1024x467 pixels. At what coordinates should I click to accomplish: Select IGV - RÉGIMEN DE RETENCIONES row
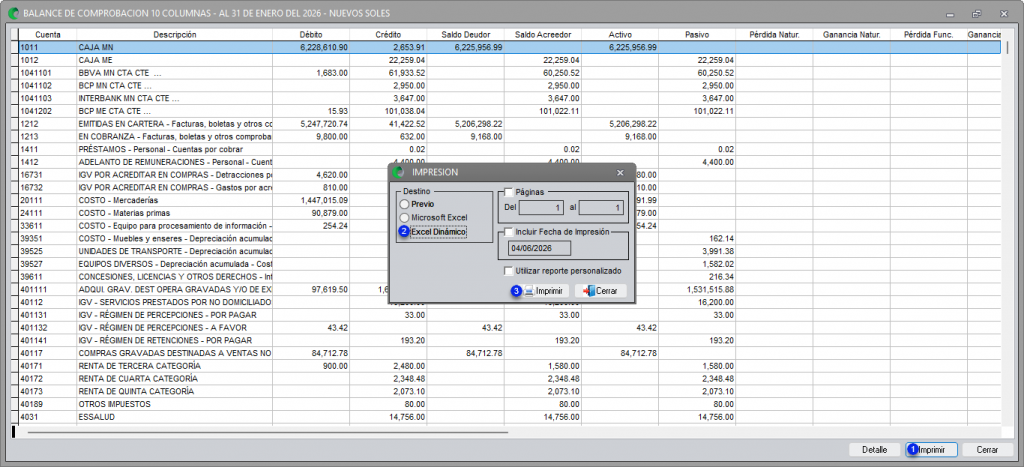pyautogui.click(x=509, y=340)
